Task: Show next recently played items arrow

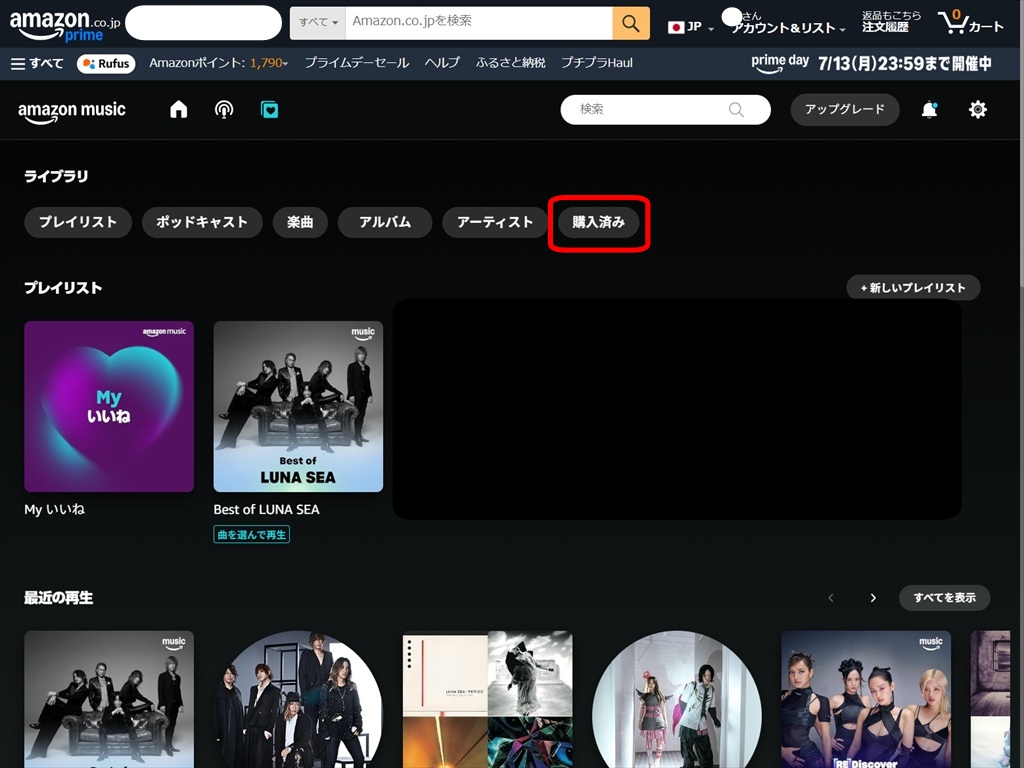Action: click(x=873, y=598)
